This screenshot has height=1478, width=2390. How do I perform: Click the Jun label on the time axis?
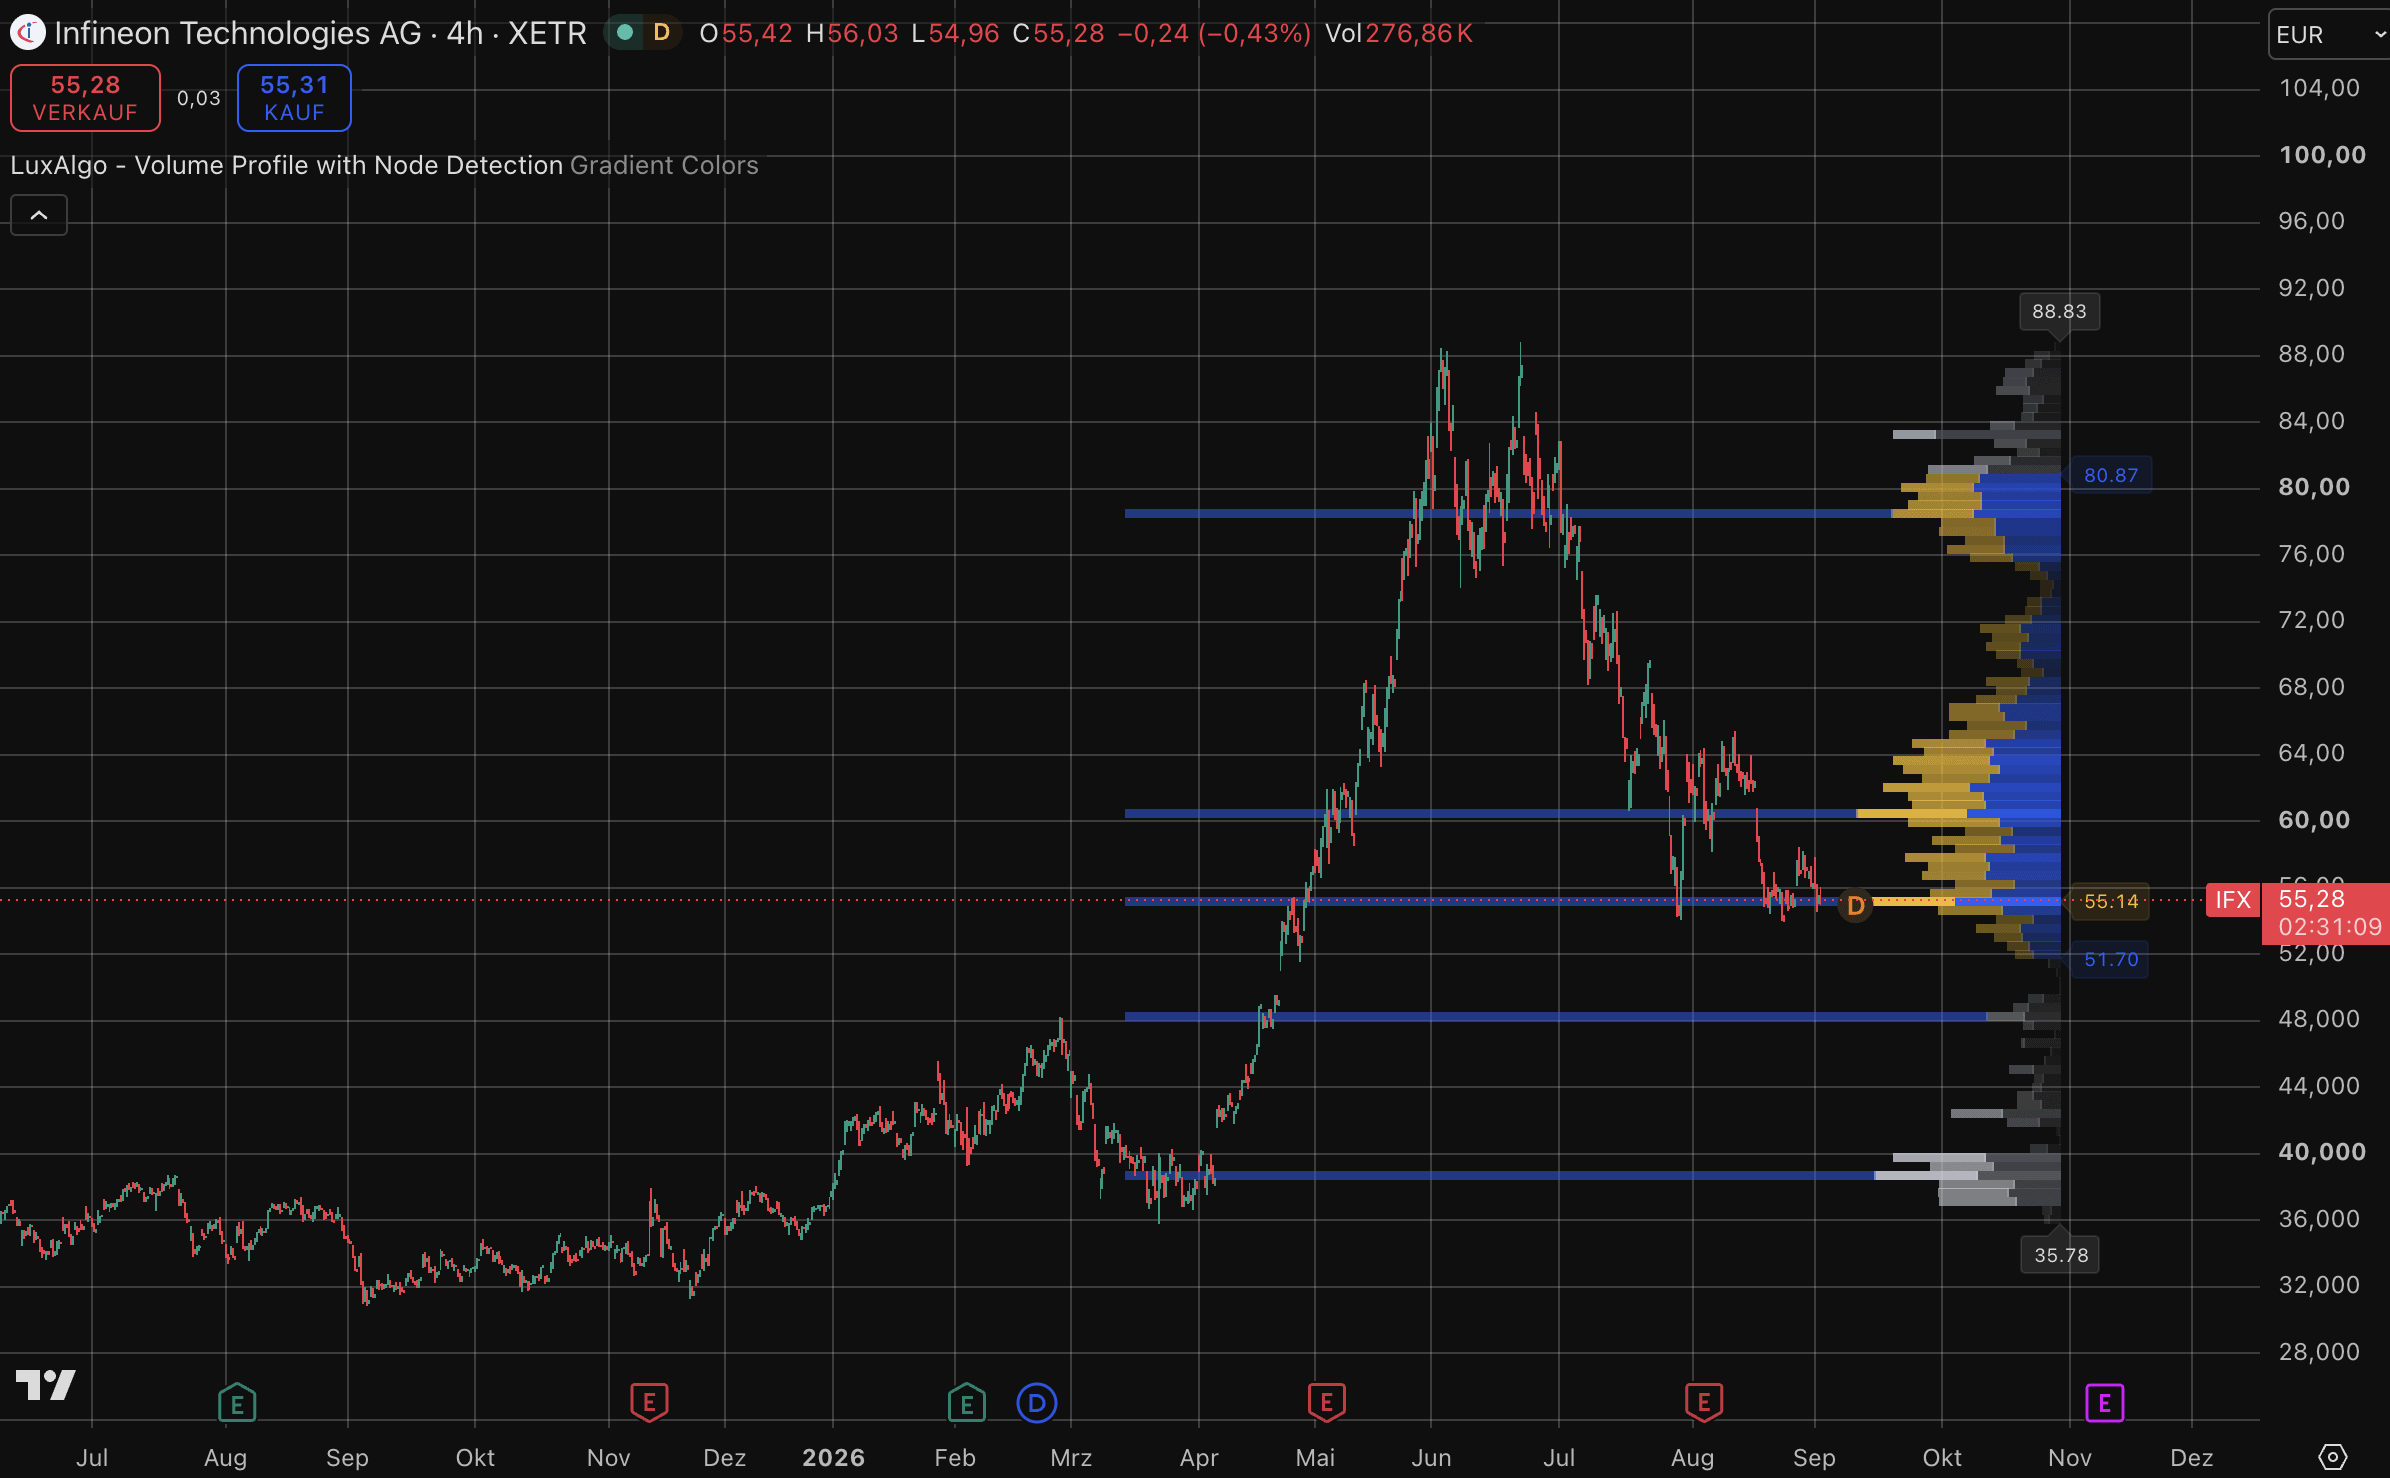coord(1431,1458)
